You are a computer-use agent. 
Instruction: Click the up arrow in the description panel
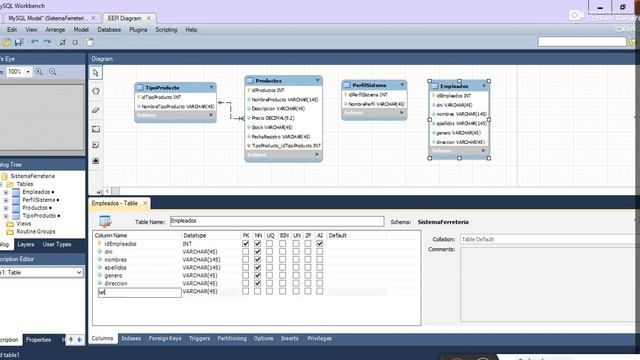click(x=71, y=340)
